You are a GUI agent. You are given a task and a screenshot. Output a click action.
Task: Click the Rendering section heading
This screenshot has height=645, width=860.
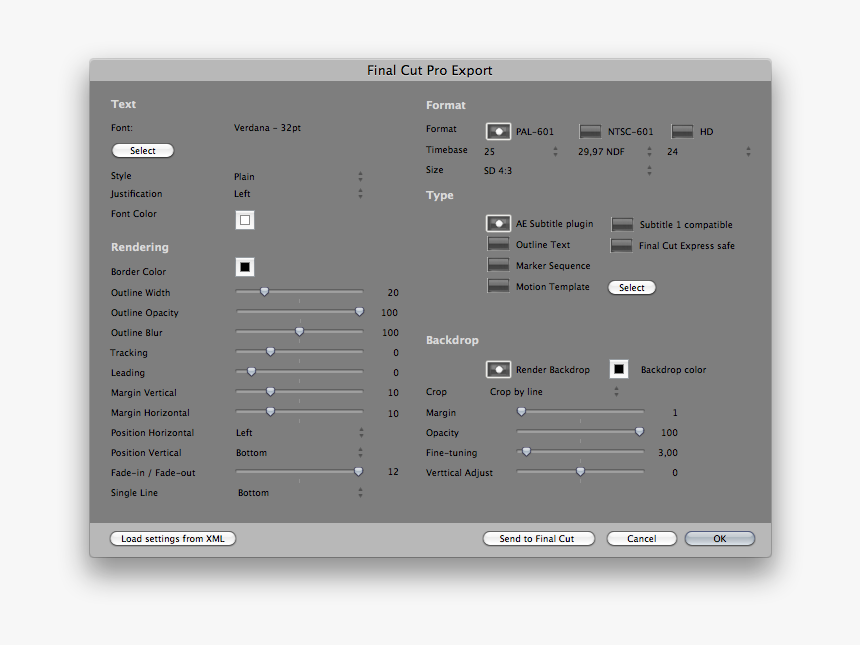tap(139, 247)
